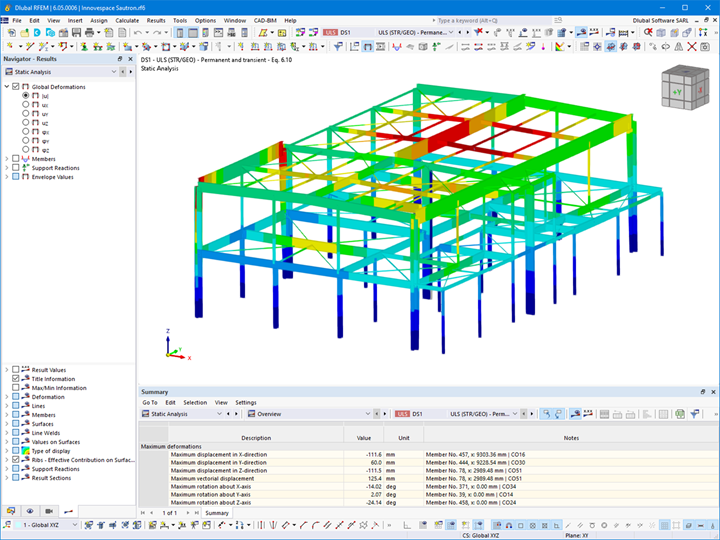The height and width of the screenshot is (540, 720).
Task: Uncheck Global Deformations checkbox
Action: click(x=16, y=86)
